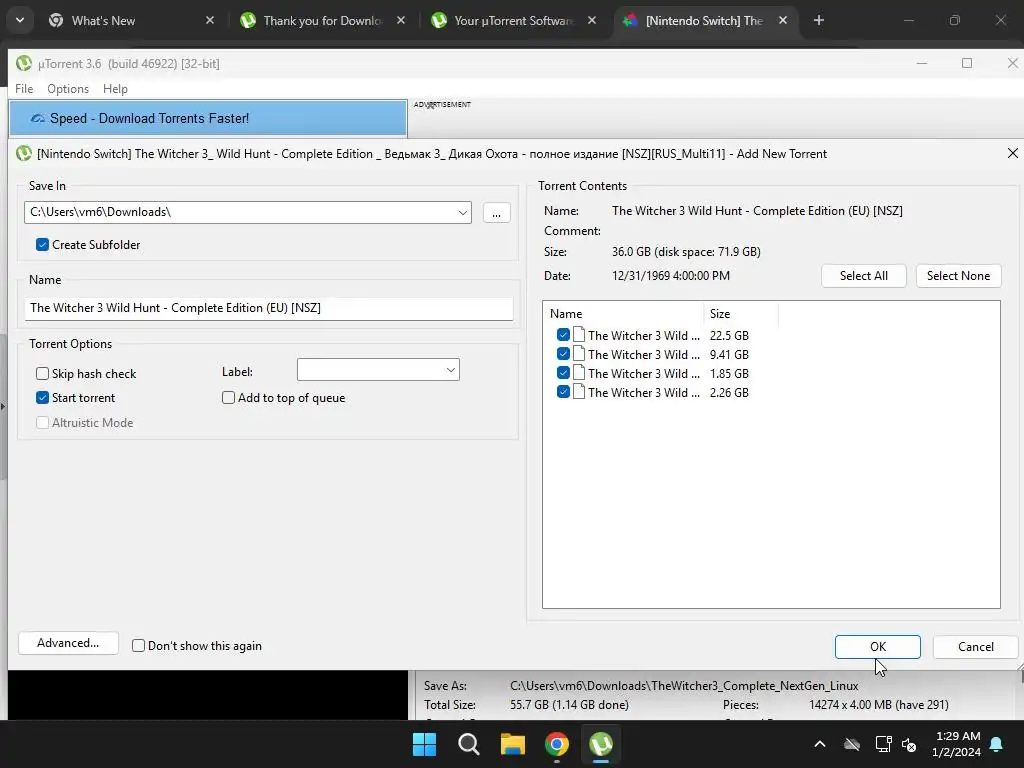Image resolution: width=1024 pixels, height=768 pixels.
Task: Expand the Save In path dropdown
Action: 462,212
